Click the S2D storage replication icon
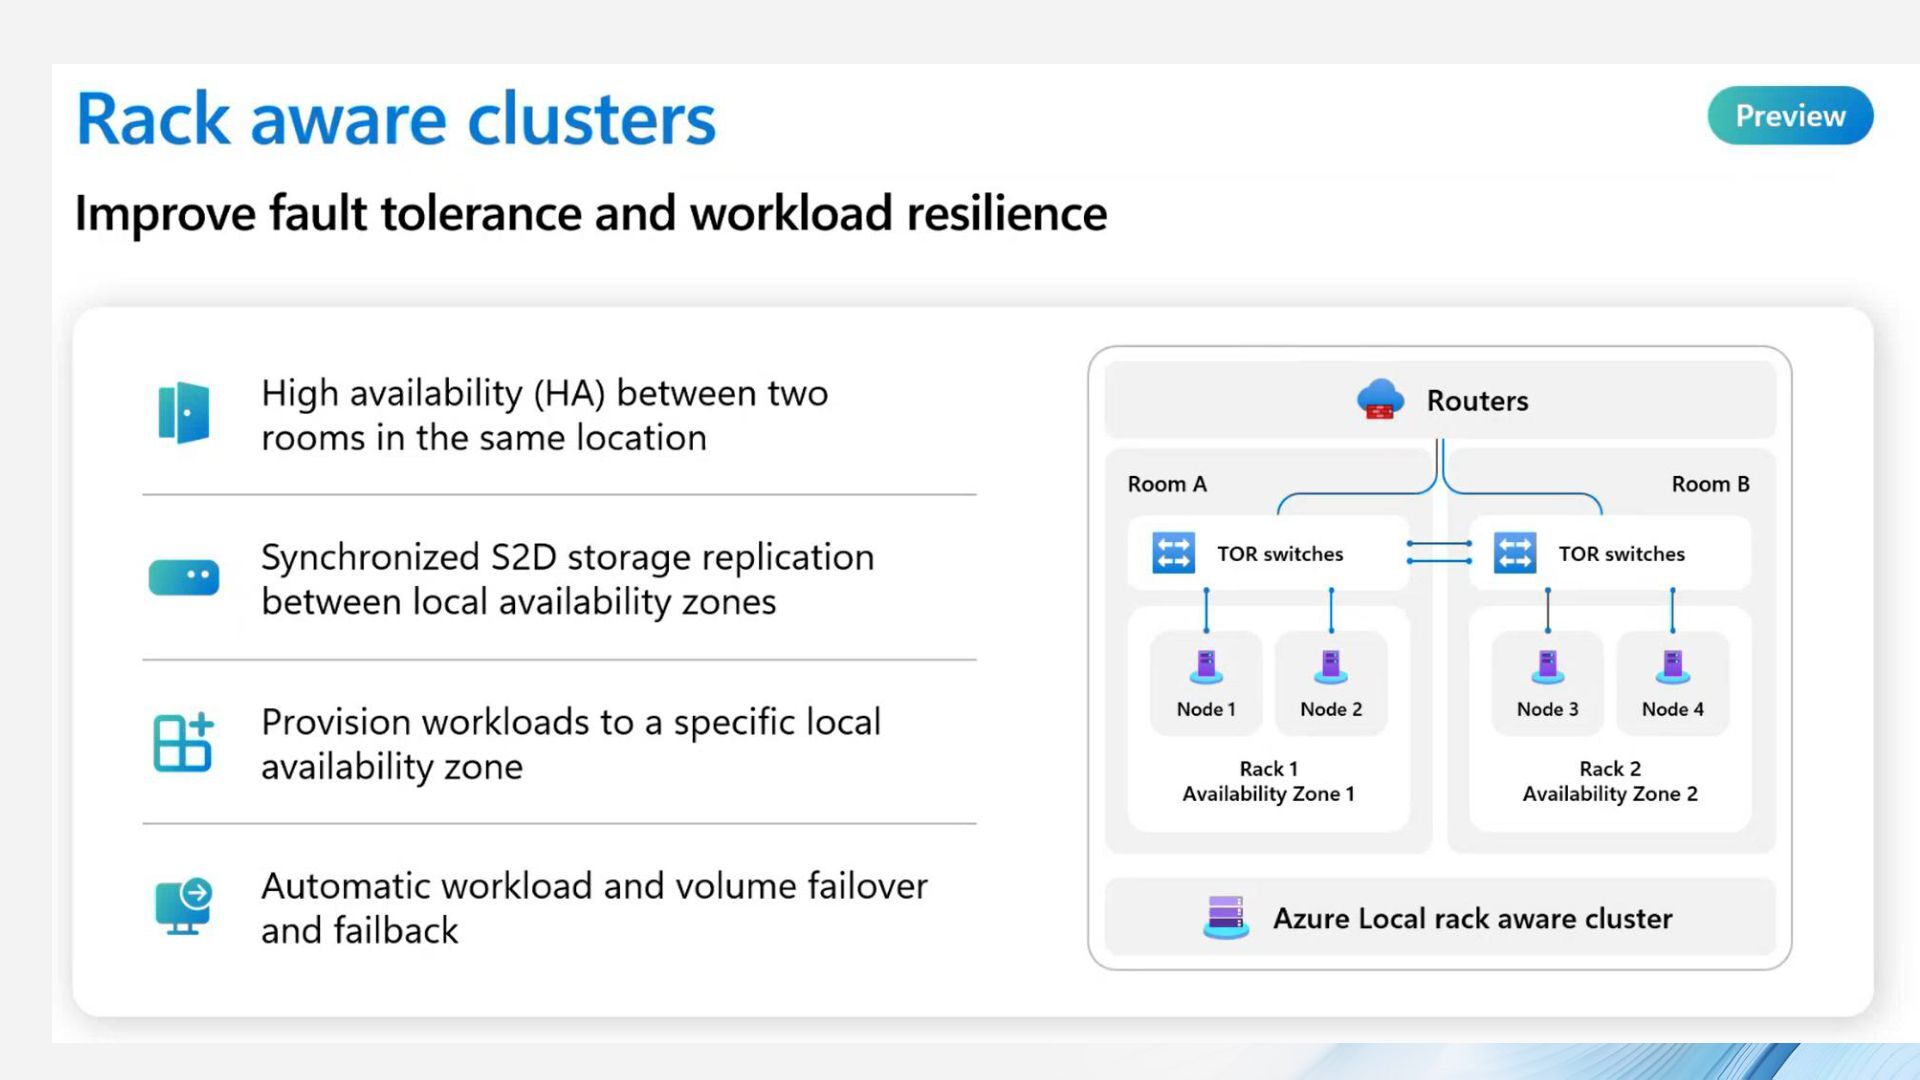 [x=184, y=577]
